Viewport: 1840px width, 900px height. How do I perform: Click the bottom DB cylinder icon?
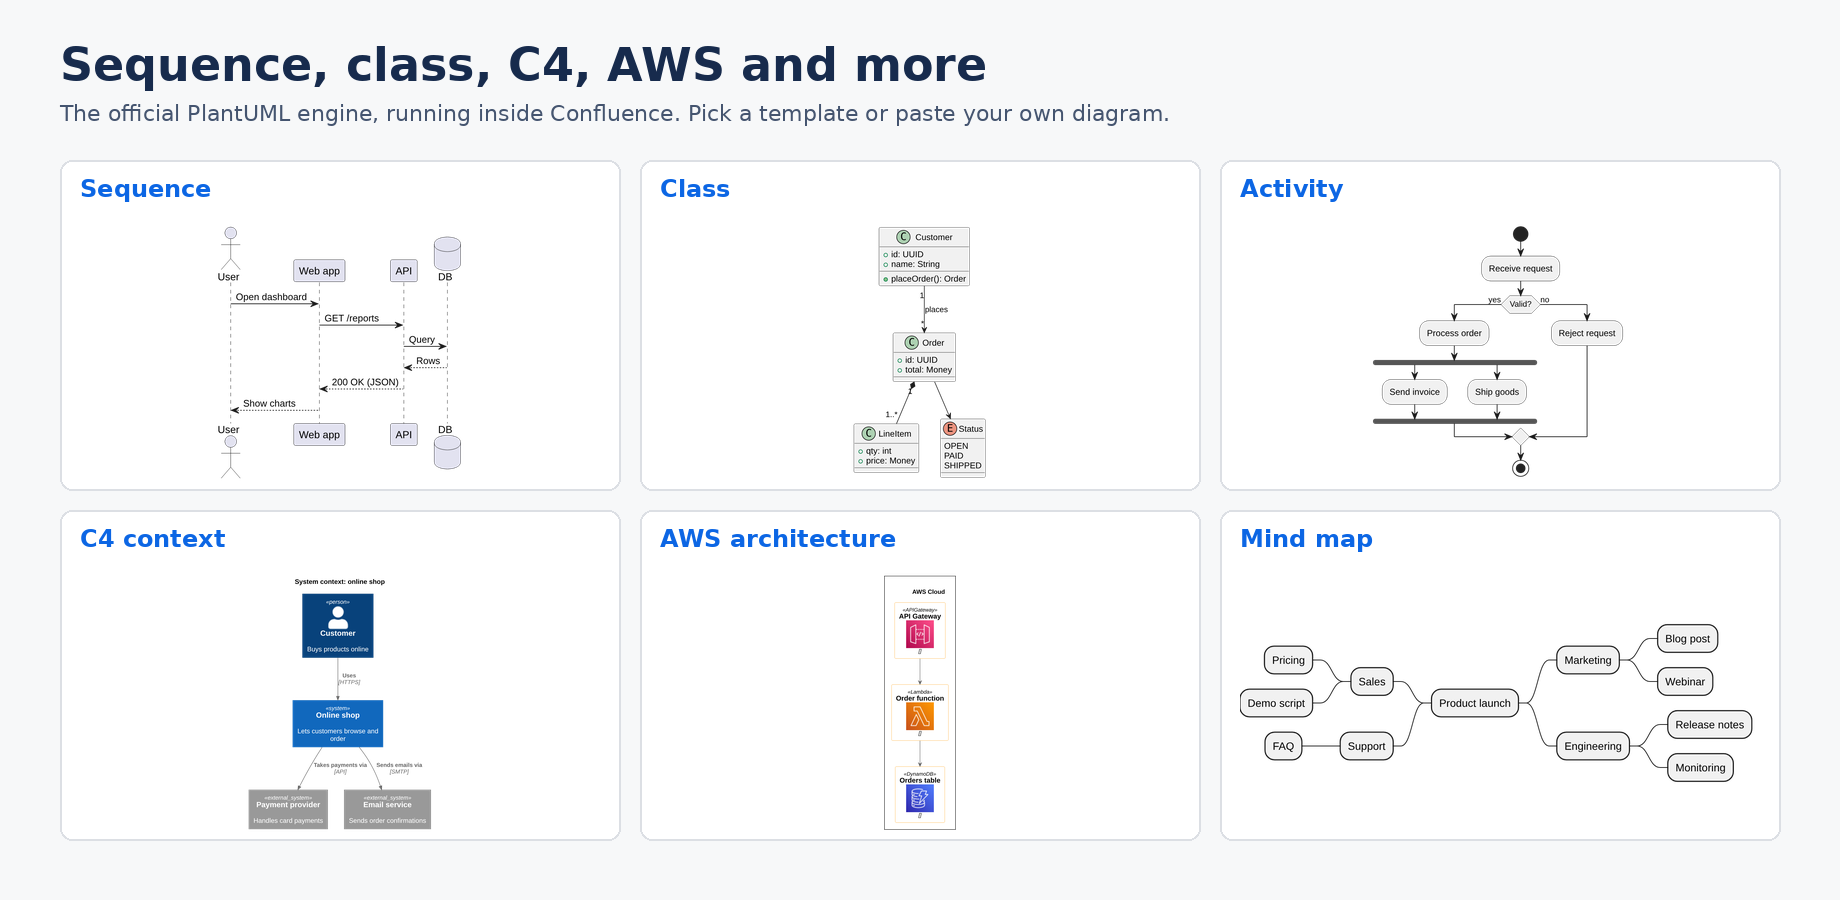pos(447,452)
